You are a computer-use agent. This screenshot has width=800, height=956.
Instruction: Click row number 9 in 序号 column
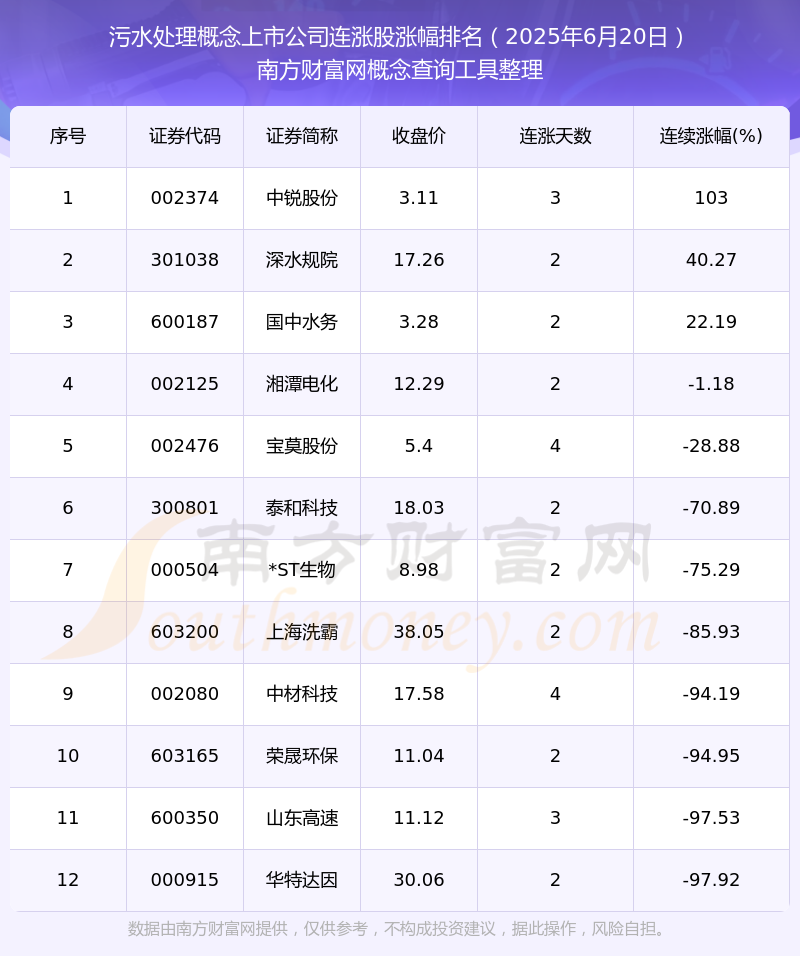pos(68,694)
